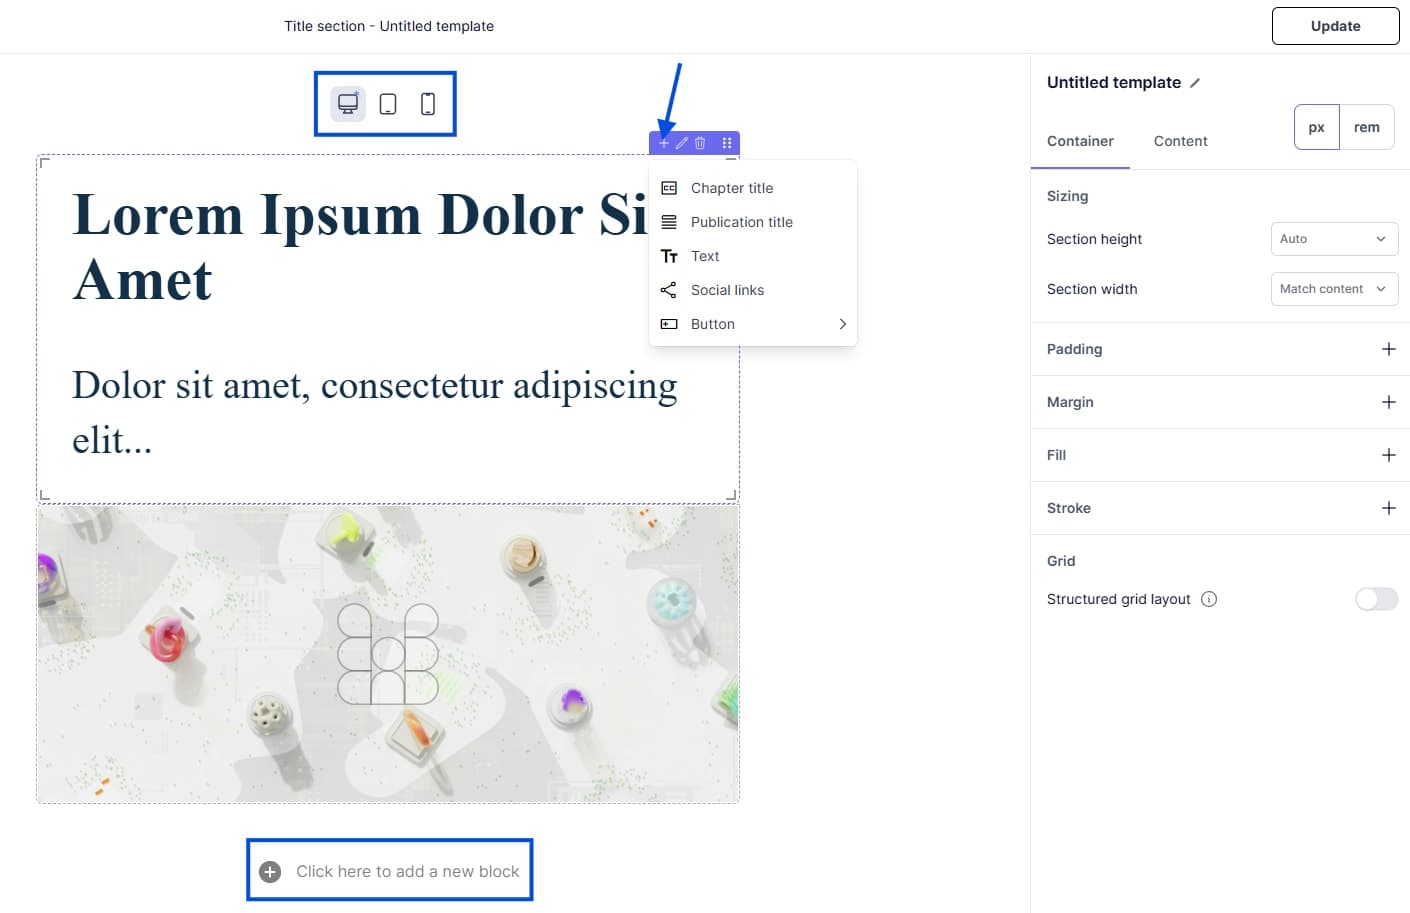Click the drag handle icon on the block toolbar
1410x913 pixels.
coord(727,142)
